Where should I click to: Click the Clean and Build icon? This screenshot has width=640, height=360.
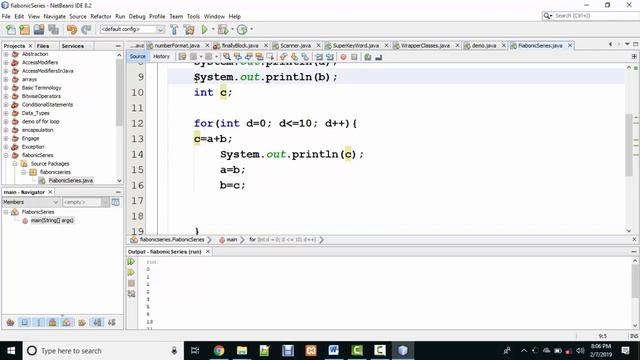[189, 29]
